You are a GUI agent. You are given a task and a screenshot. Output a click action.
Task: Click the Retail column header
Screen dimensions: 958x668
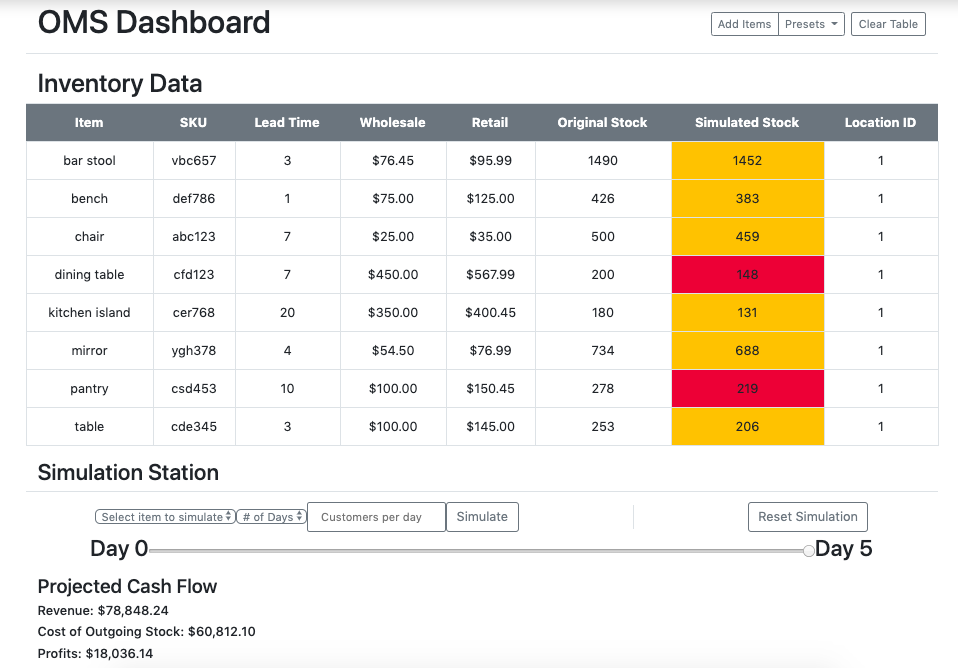click(x=490, y=122)
